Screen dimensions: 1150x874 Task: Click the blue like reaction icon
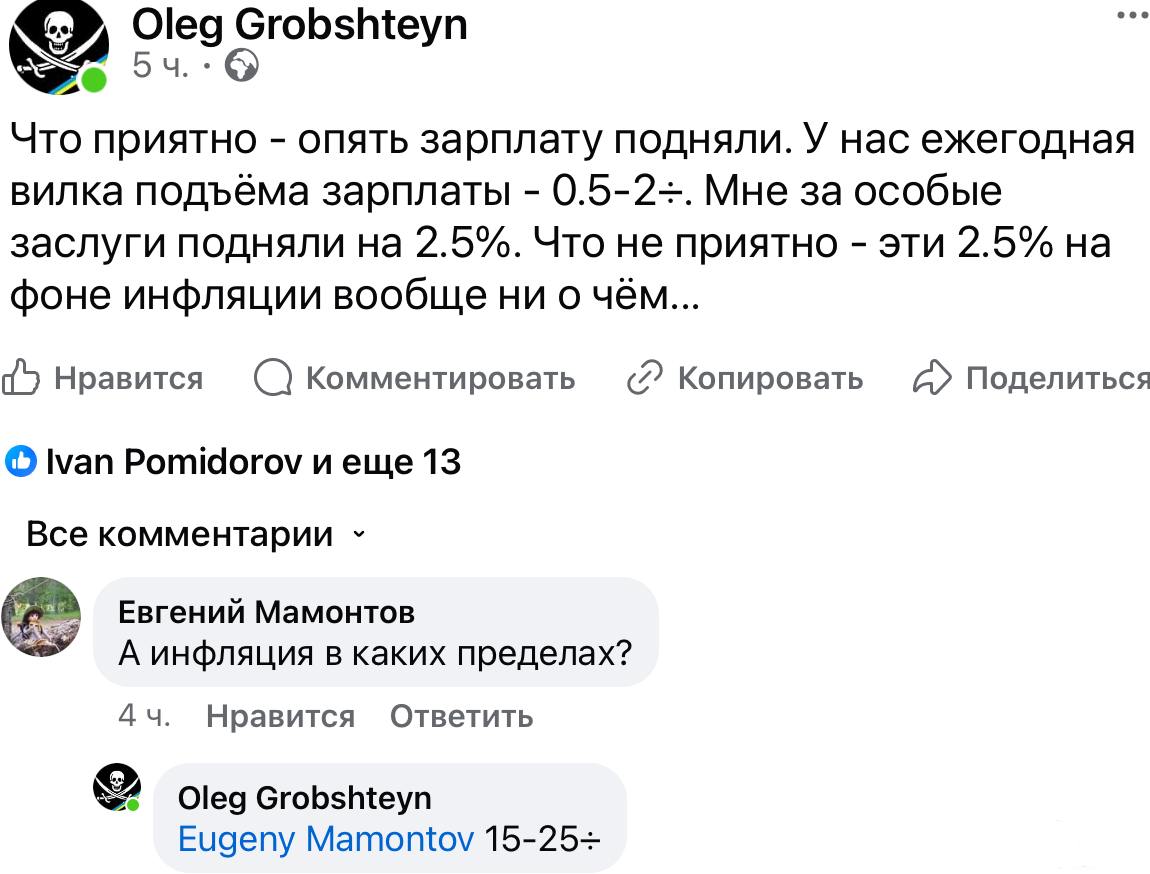(x=21, y=461)
